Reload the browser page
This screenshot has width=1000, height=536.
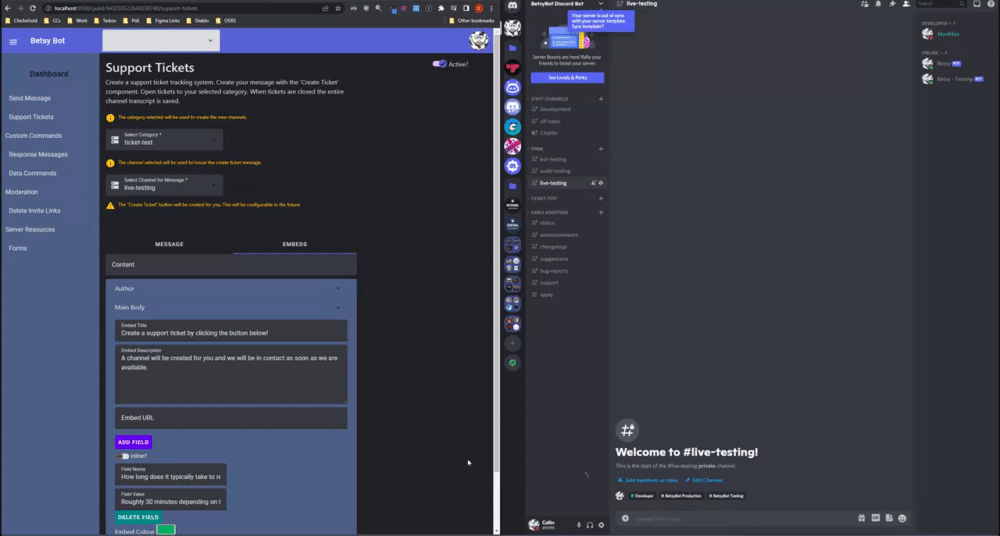33,8
